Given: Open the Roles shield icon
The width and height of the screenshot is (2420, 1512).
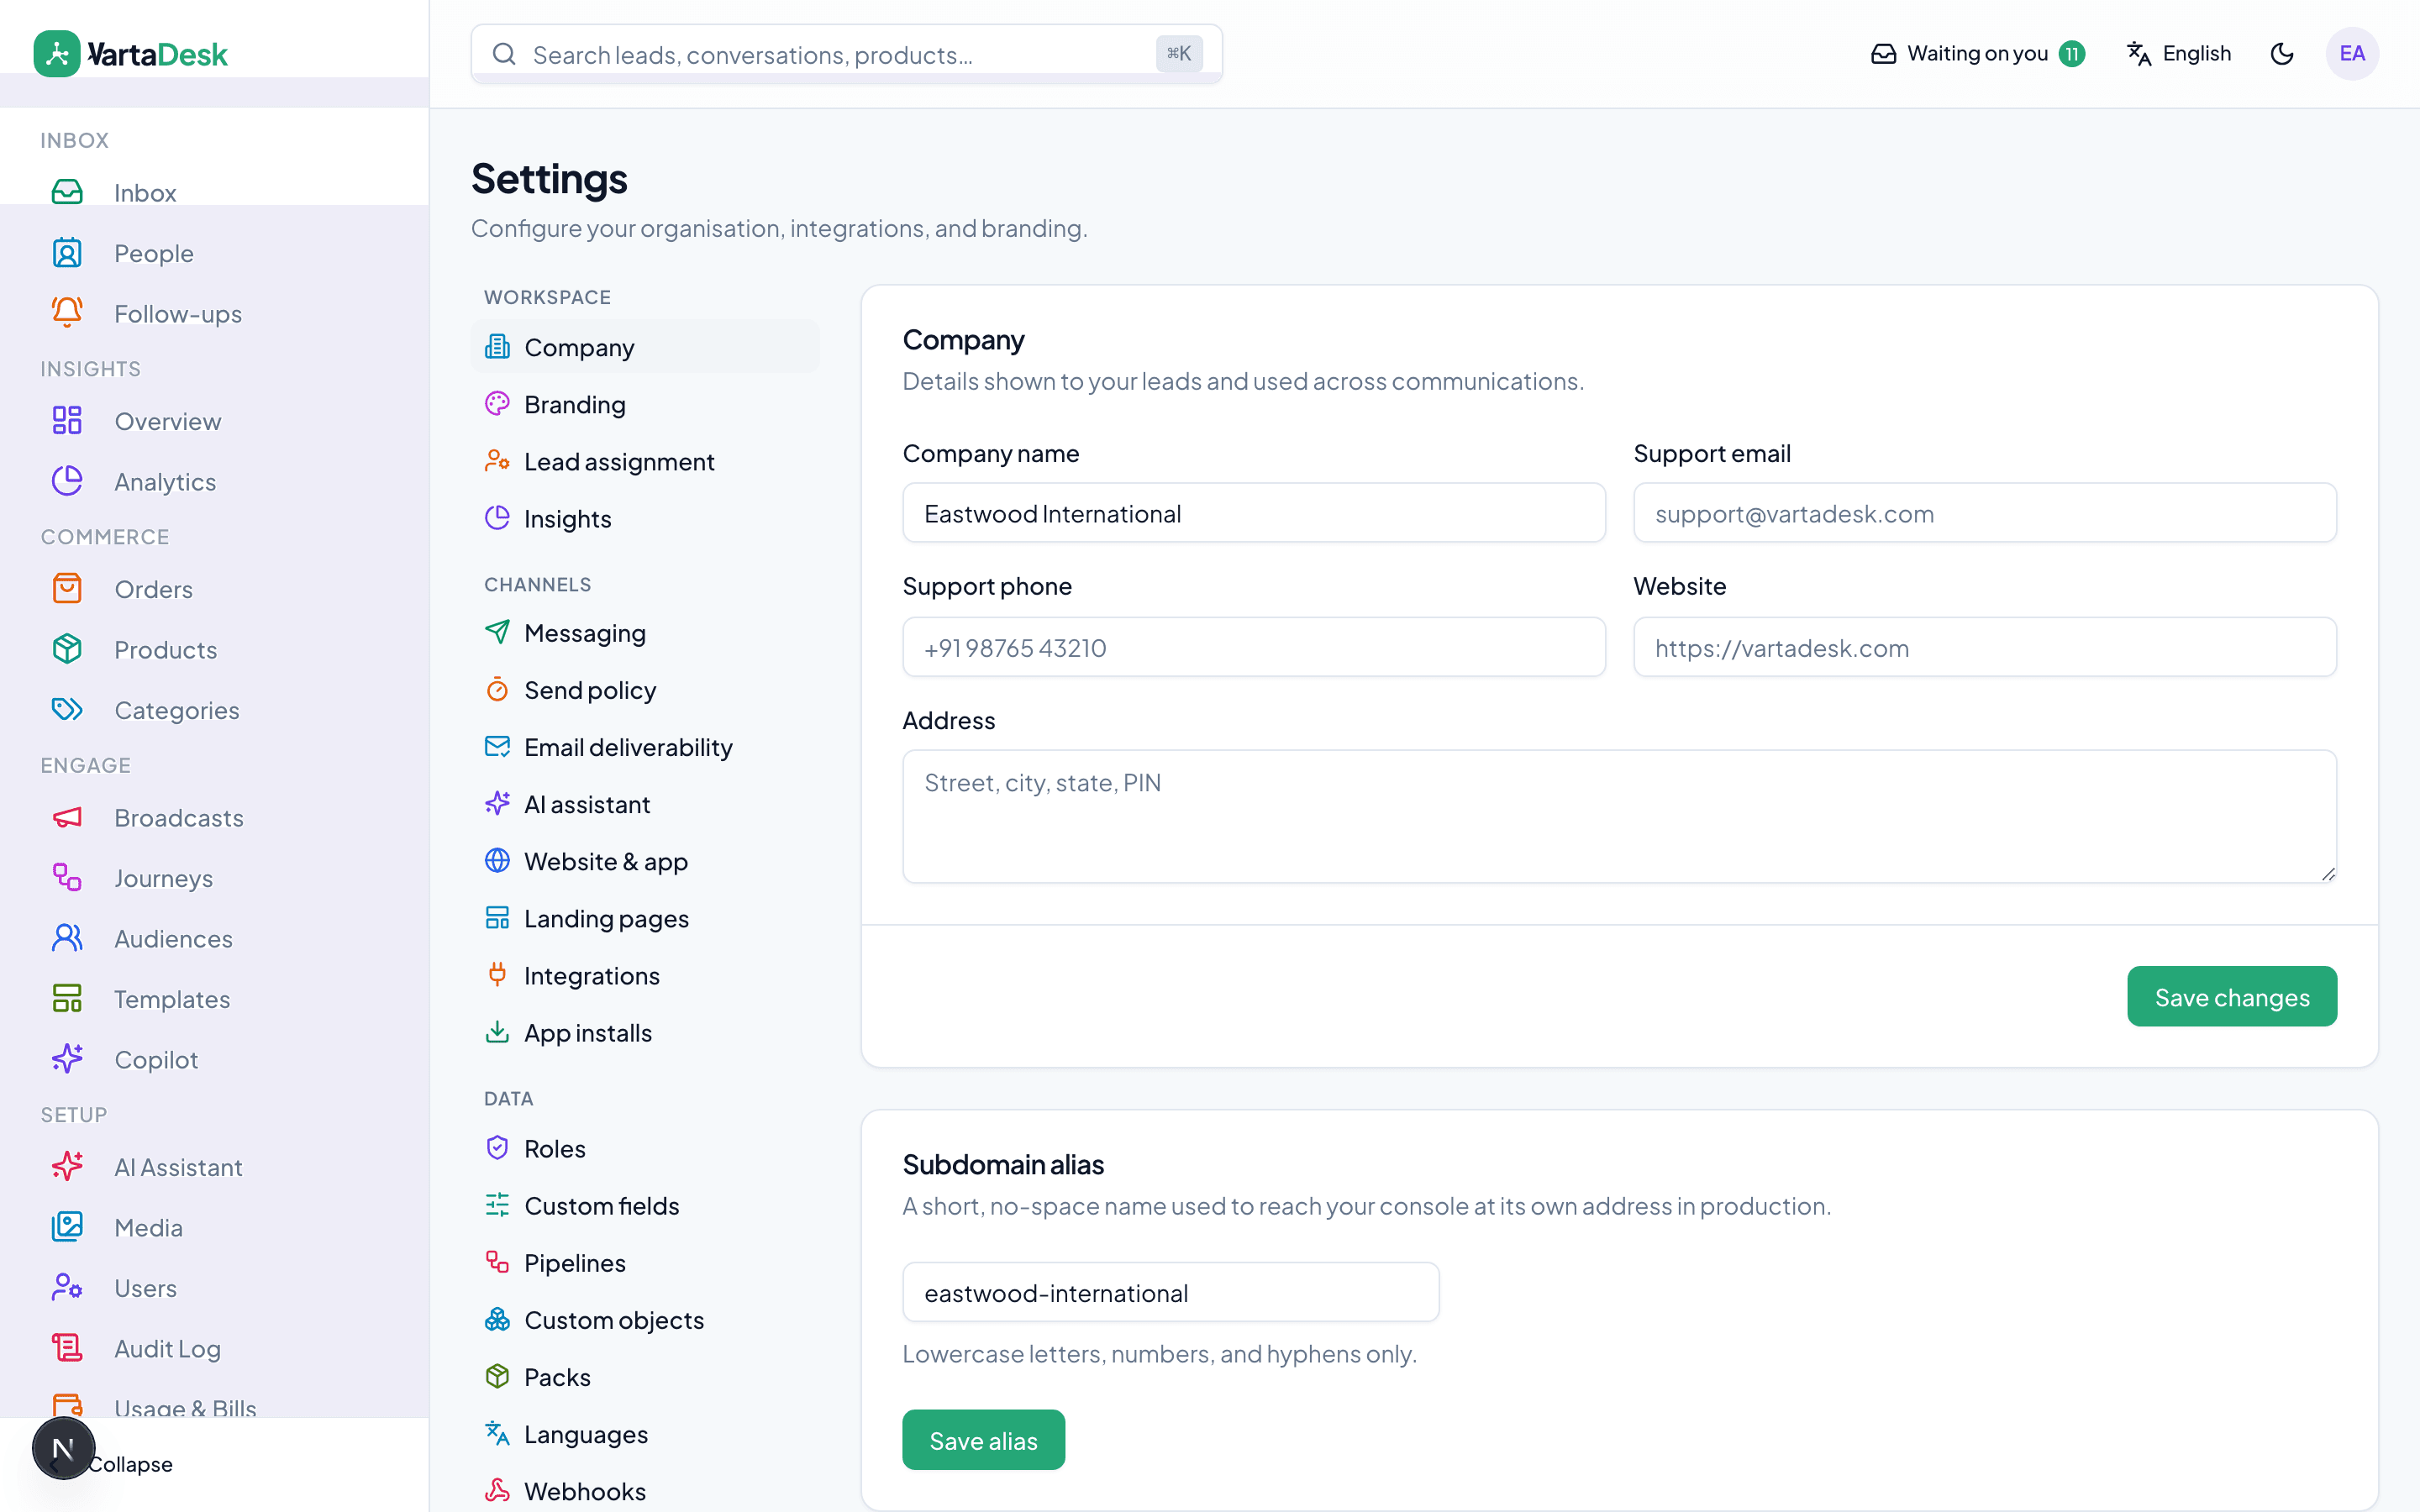Looking at the screenshot, I should point(497,1148).
